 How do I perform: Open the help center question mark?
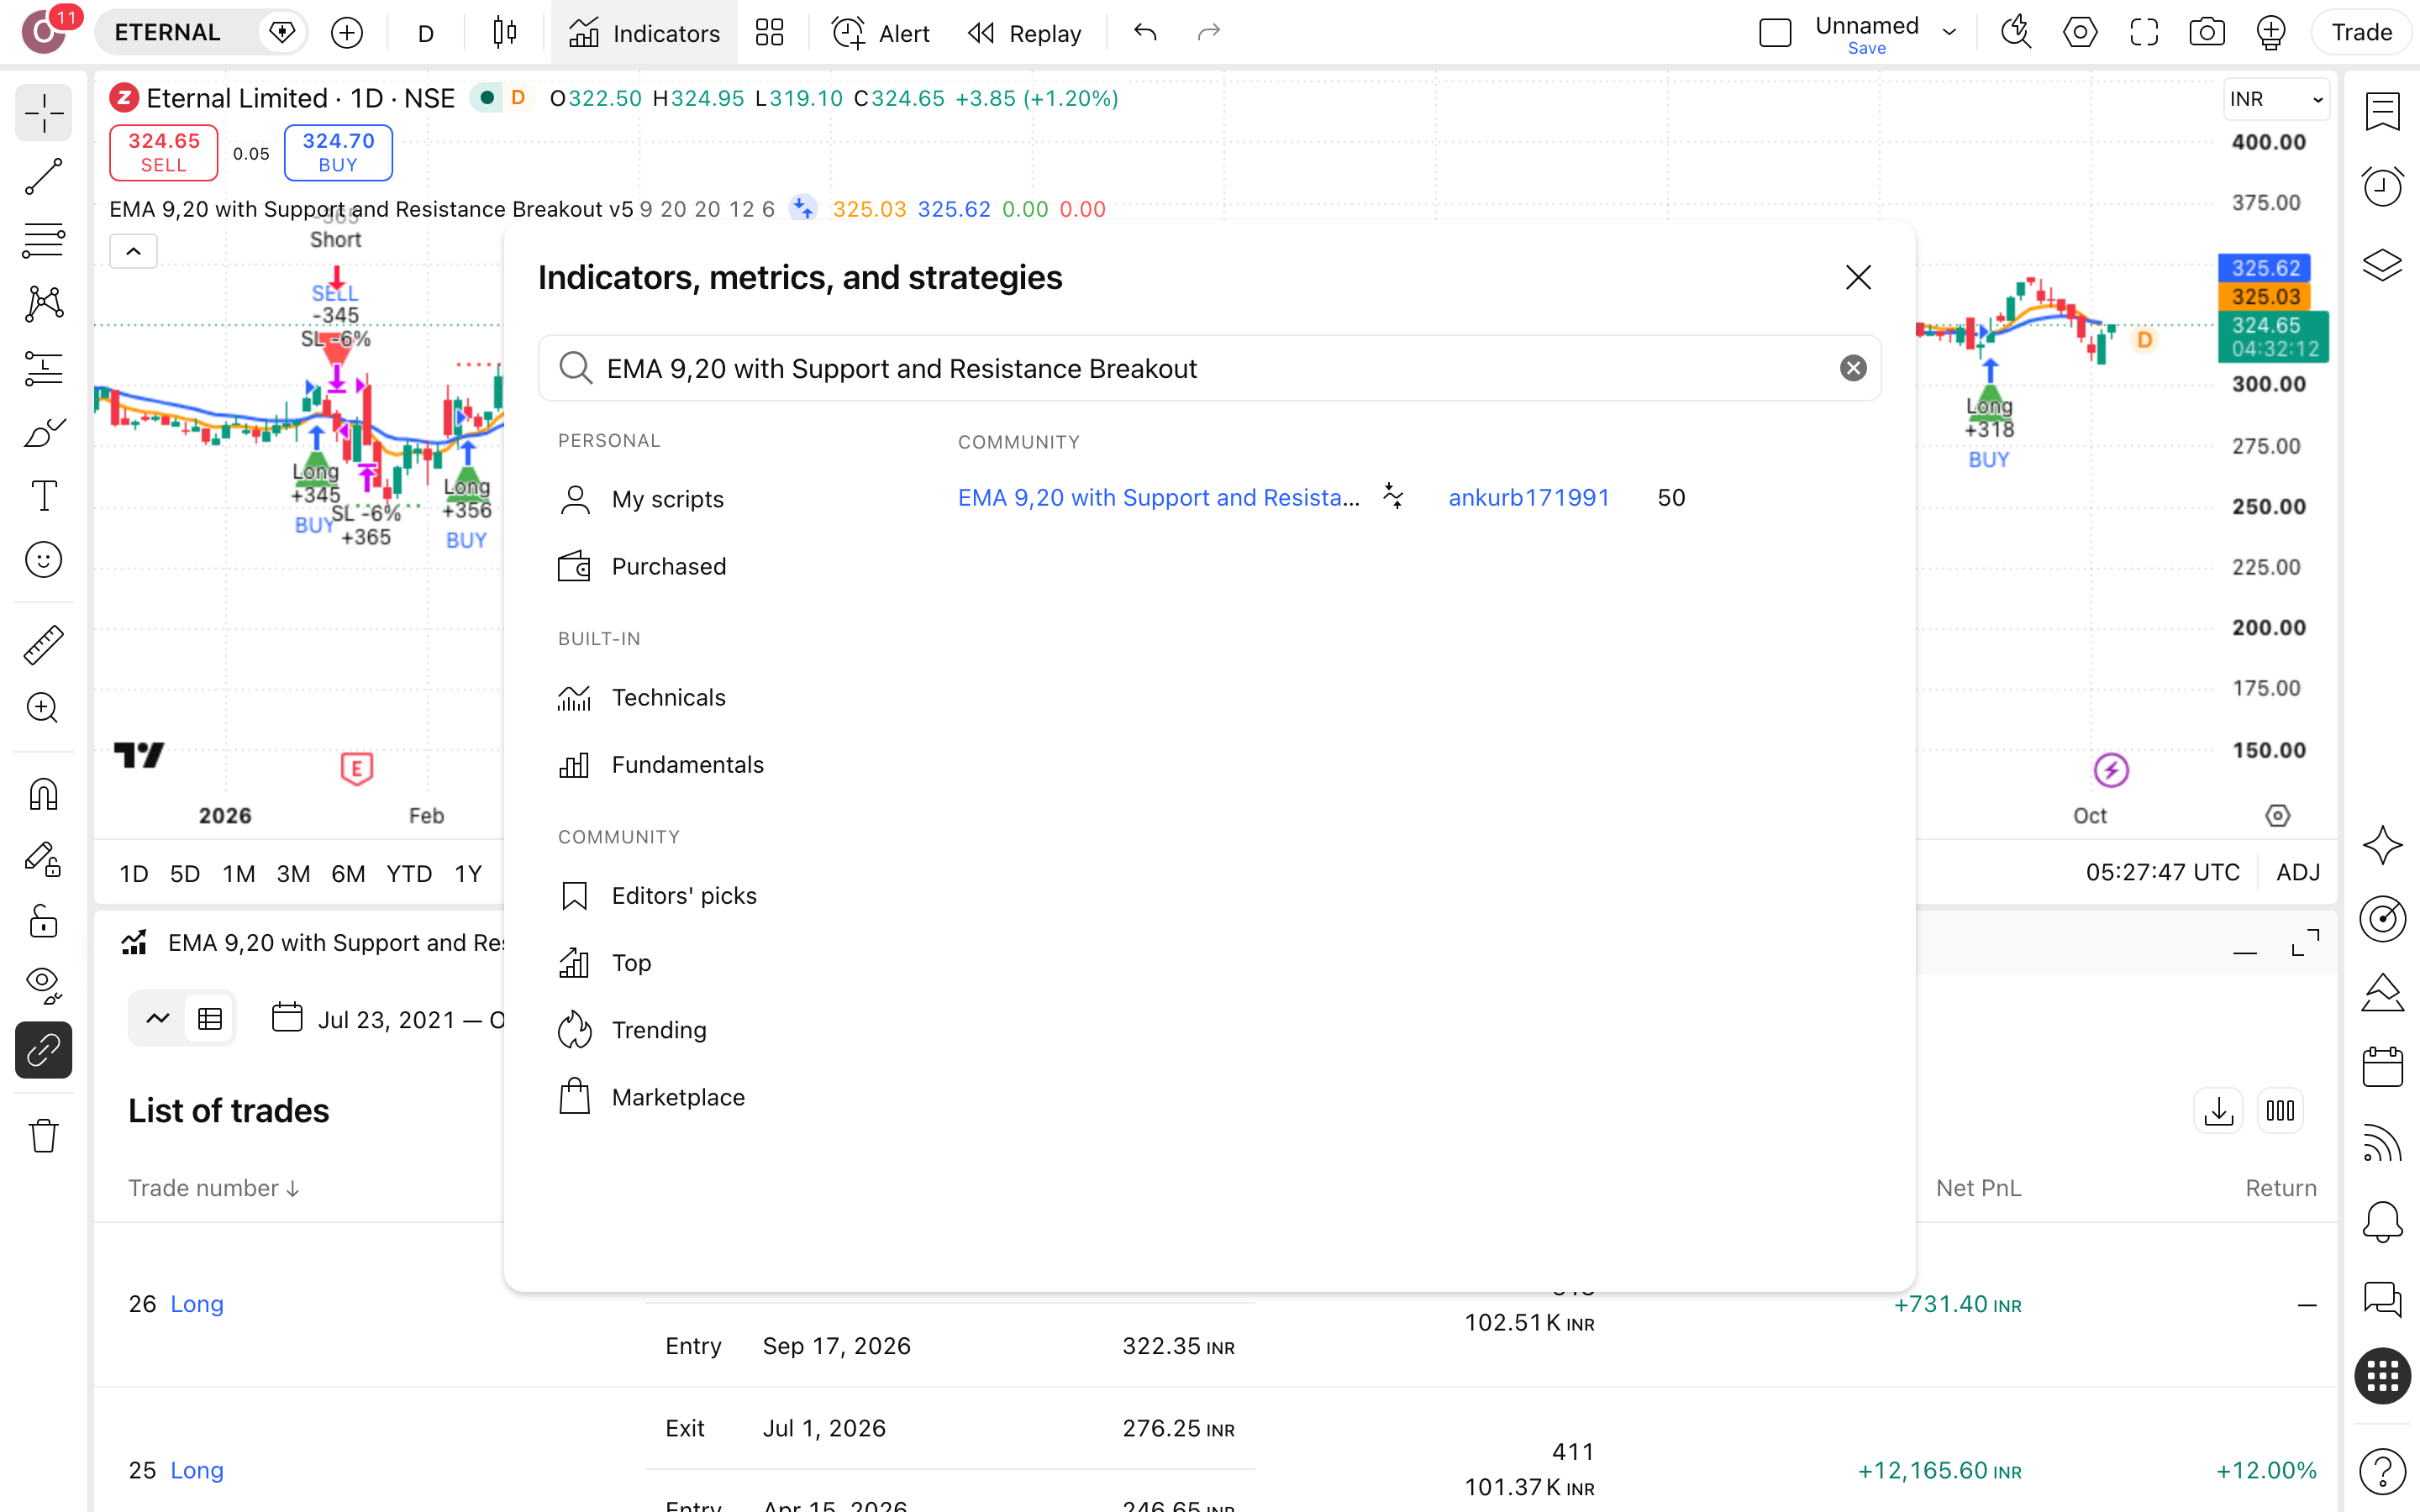point(2382,1470)
